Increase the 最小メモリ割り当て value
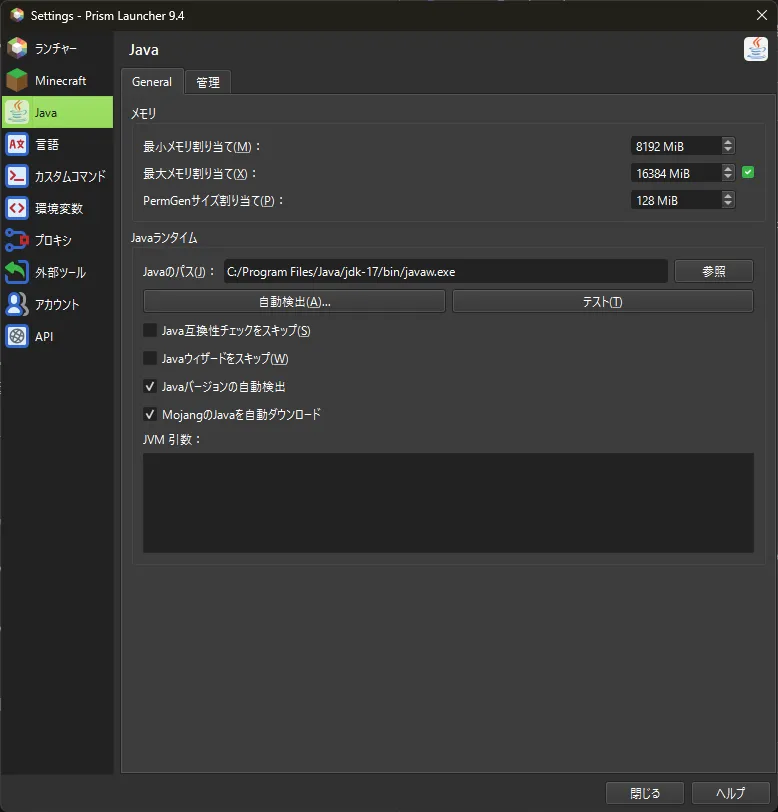The height and width of the screenshot is (812, 778). click(728, 141)
